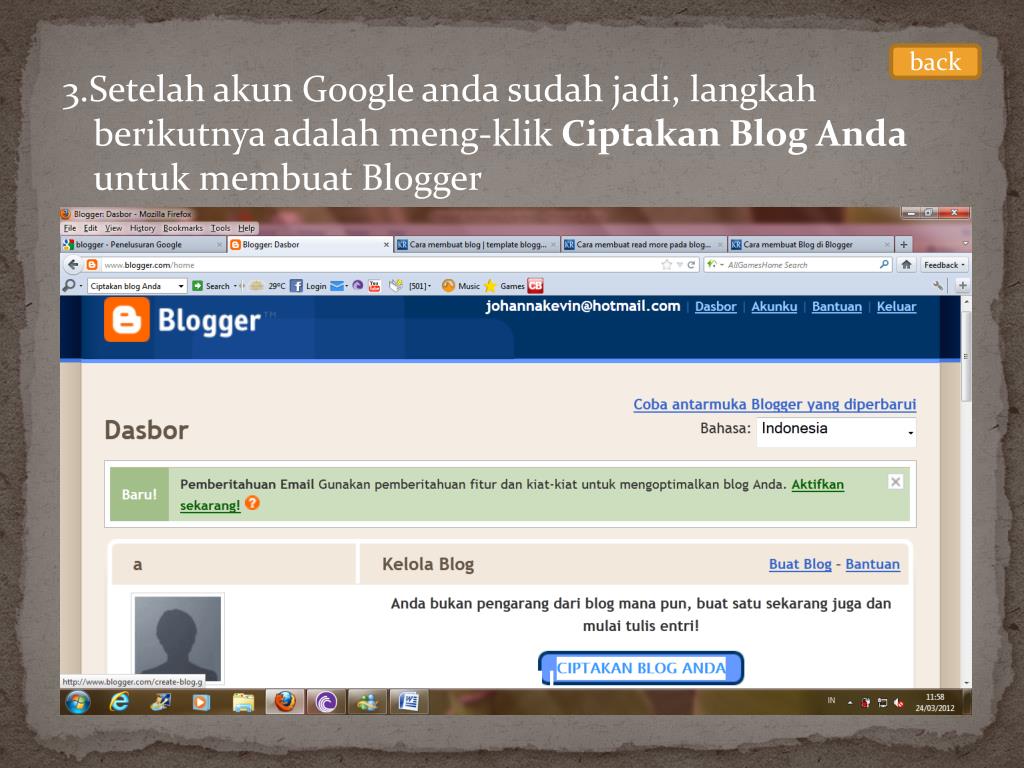This screenshot has width=1024, height=768.
Task: Switch to Cara membuat blog template tab
Action: pyautogui.click(x=477, y=244)
